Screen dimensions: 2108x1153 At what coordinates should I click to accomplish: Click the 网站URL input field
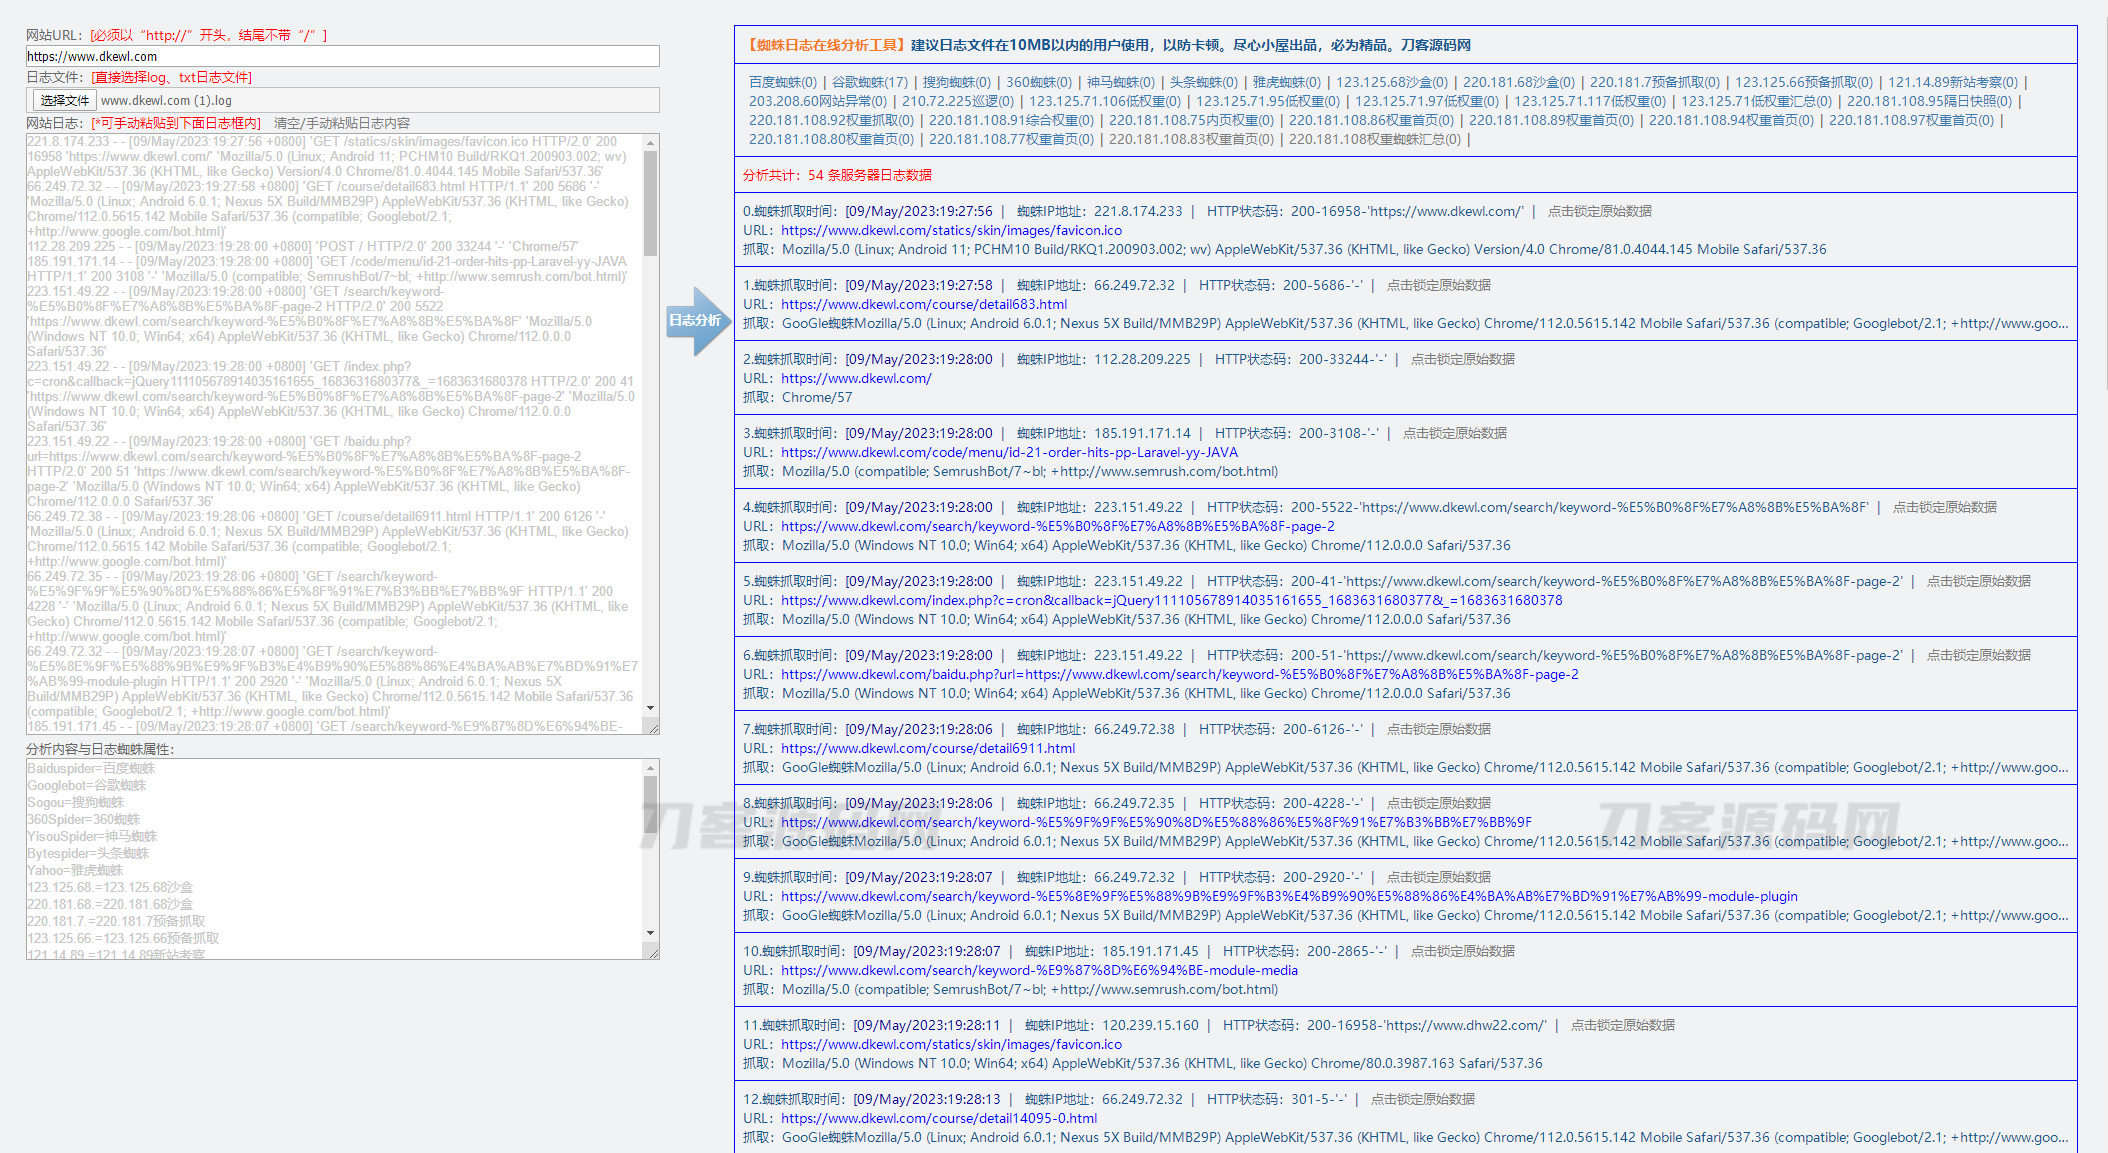[342, 56]
